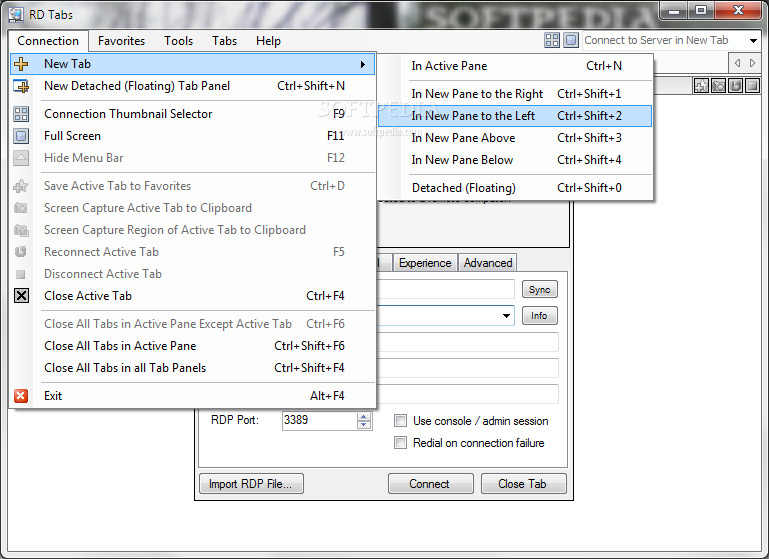Viewport: 769px width, 559px height.
Task: Select Close All Tabs in Active Pane
Action: click(193, 346)
